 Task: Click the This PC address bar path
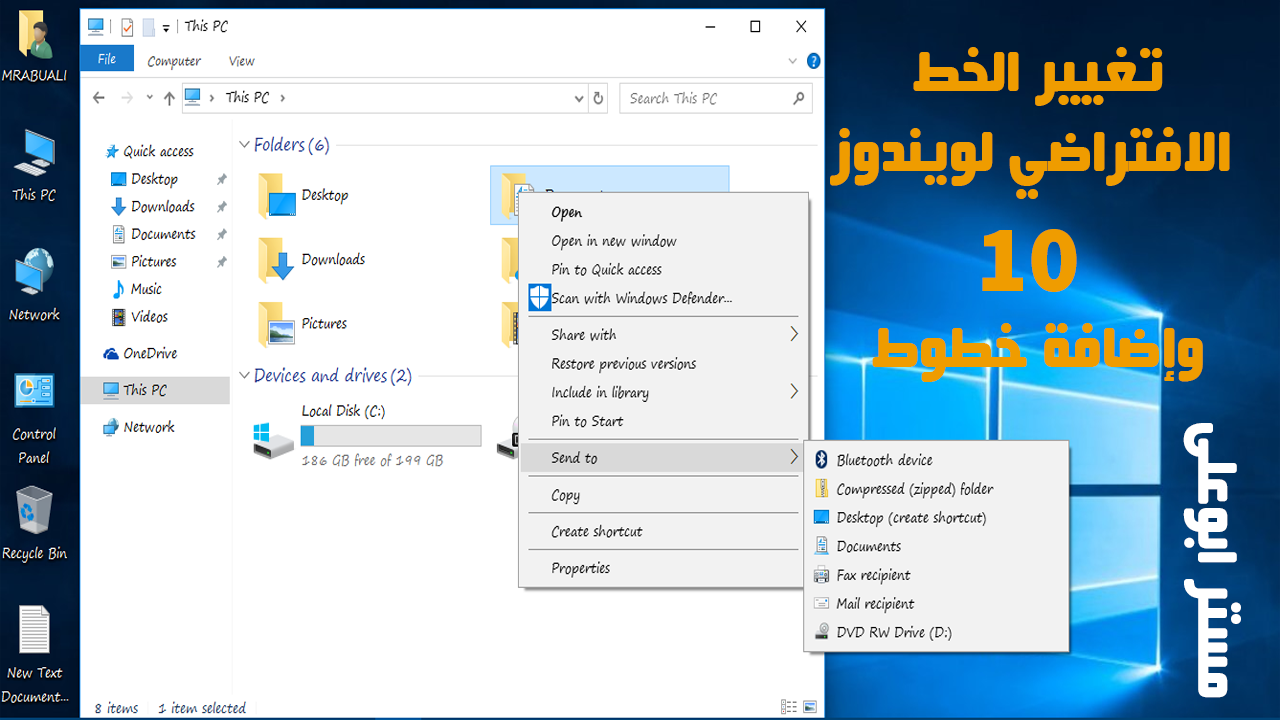pyautogui.click(x=247, y=98)
